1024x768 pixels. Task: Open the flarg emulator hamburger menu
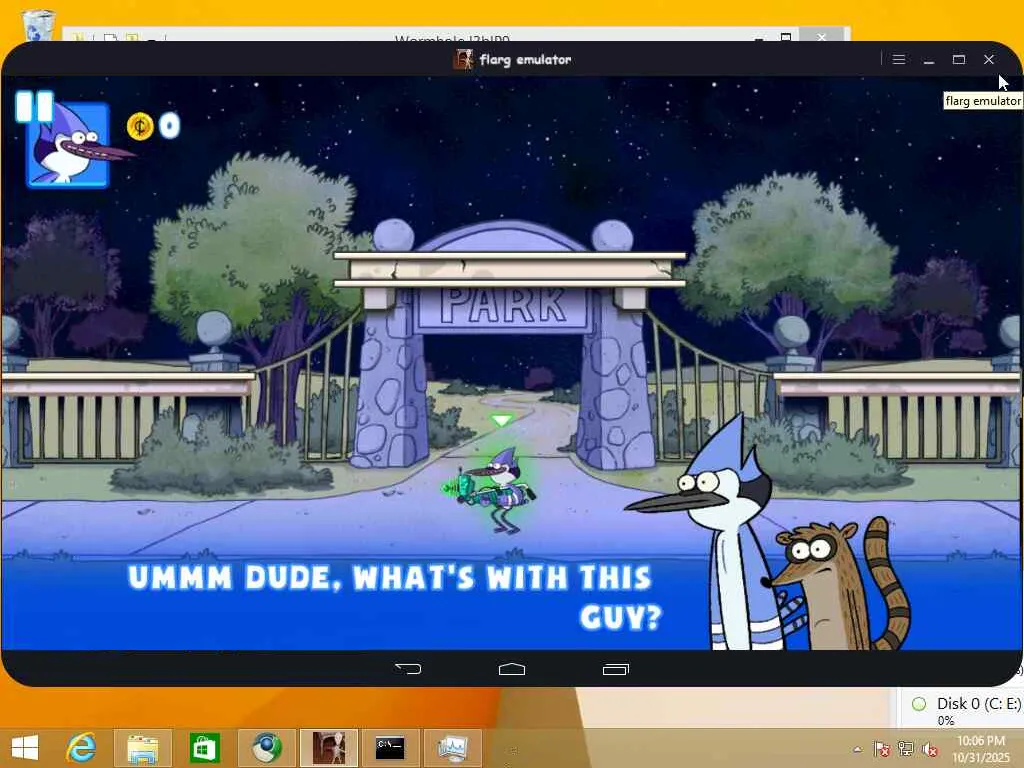(x=899, y=59)
